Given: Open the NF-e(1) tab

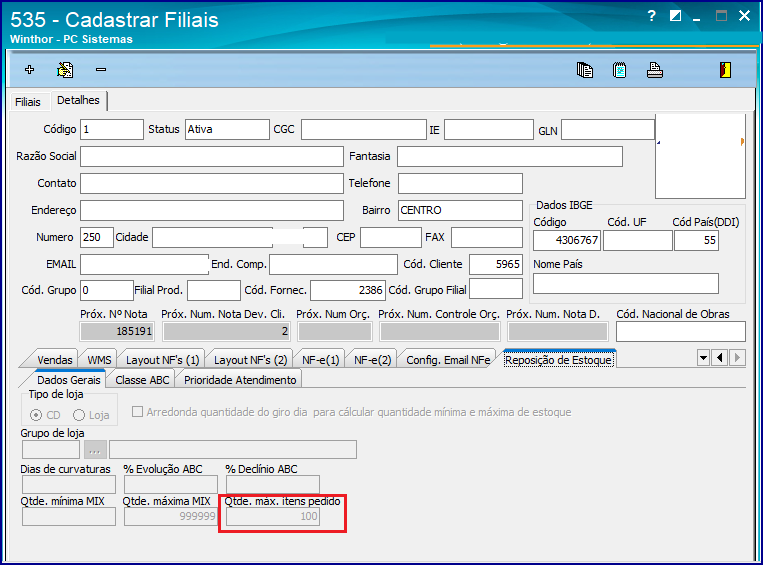Looking at the screenshot, I should 321,360.
